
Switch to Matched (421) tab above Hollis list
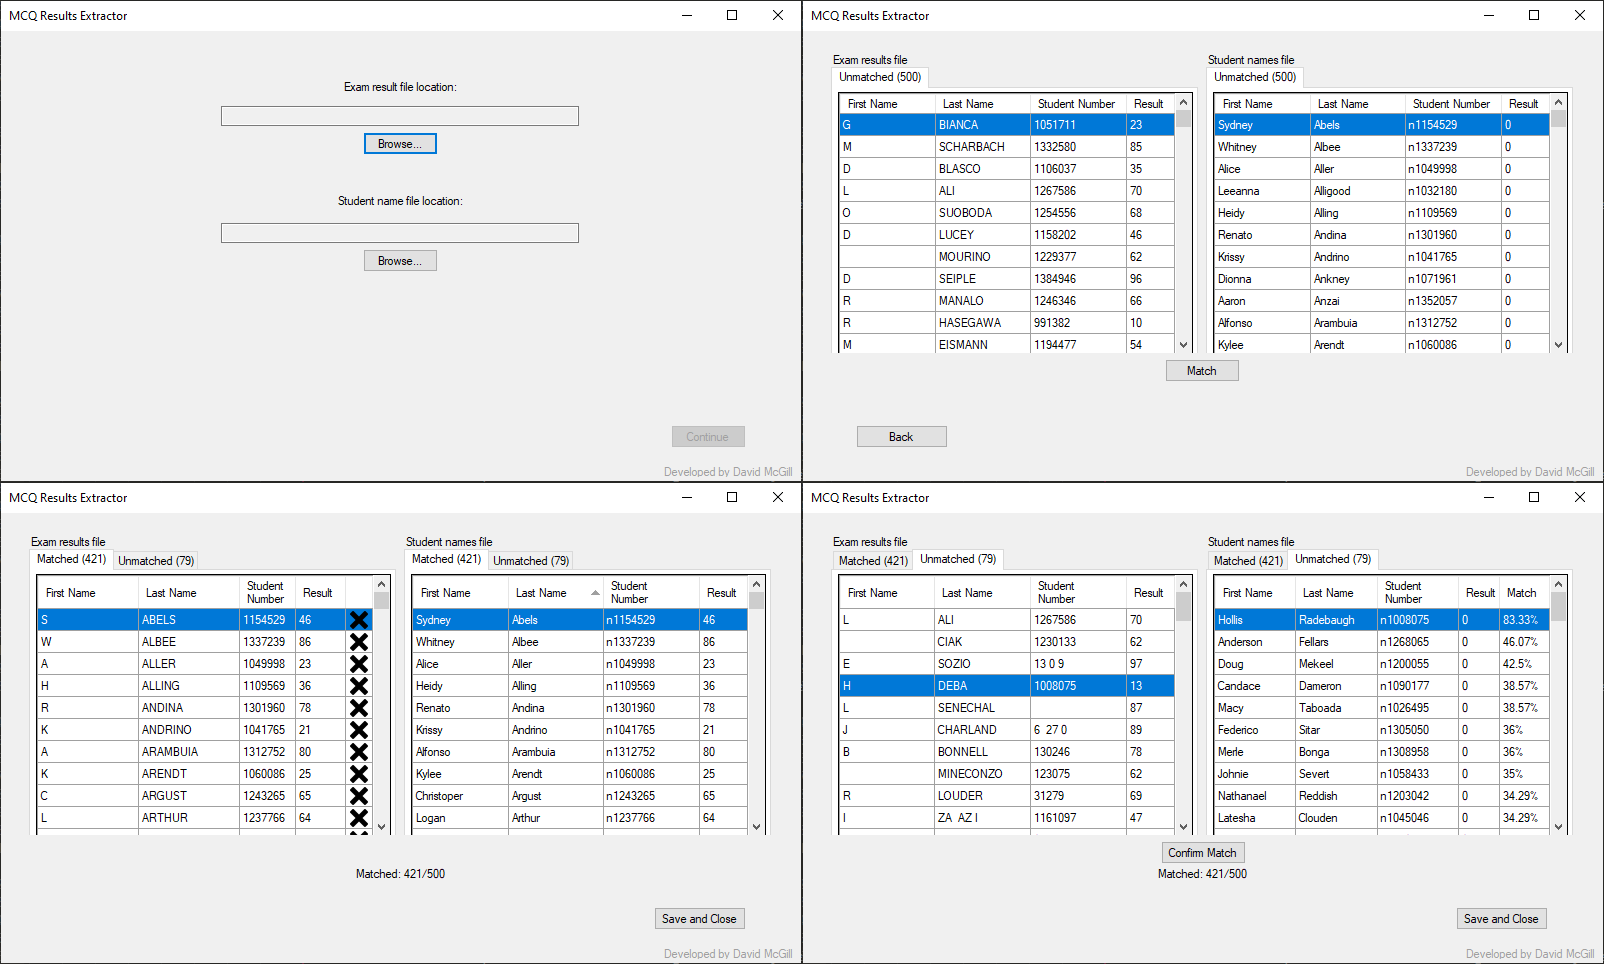[1248, 561]
